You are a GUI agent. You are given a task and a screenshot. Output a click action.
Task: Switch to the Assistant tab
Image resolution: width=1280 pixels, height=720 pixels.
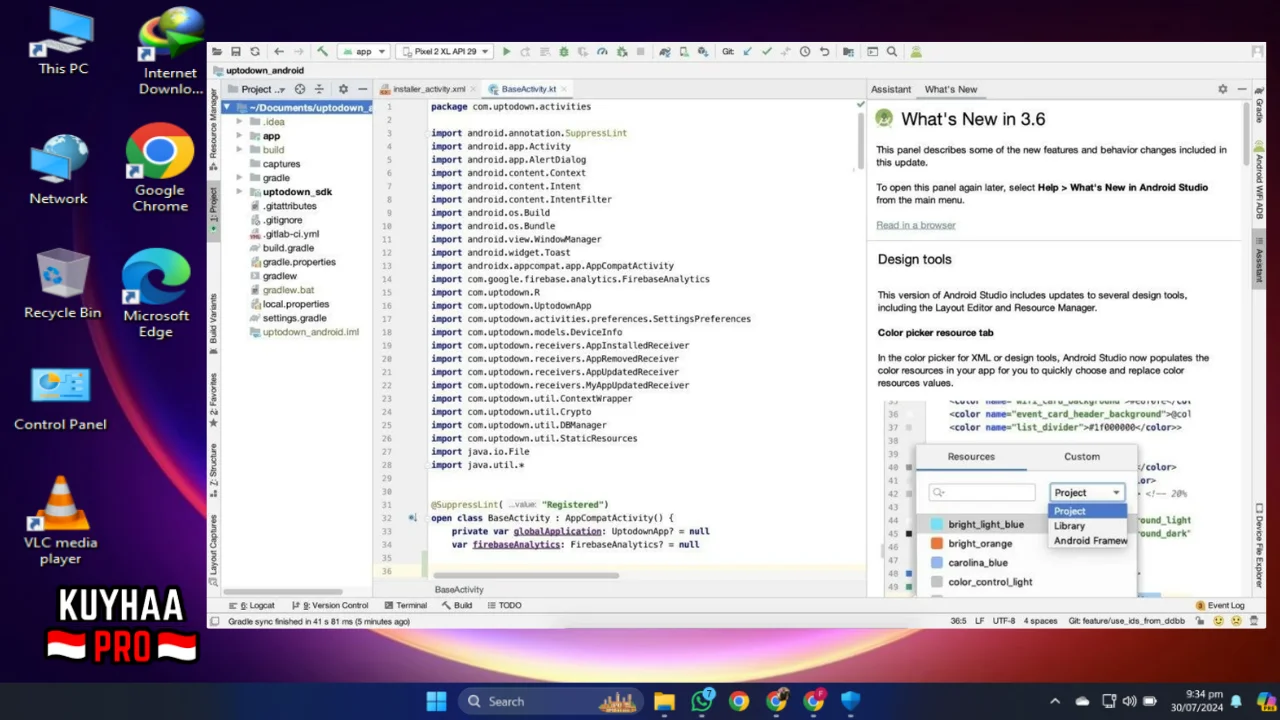[x=890, y=89]
